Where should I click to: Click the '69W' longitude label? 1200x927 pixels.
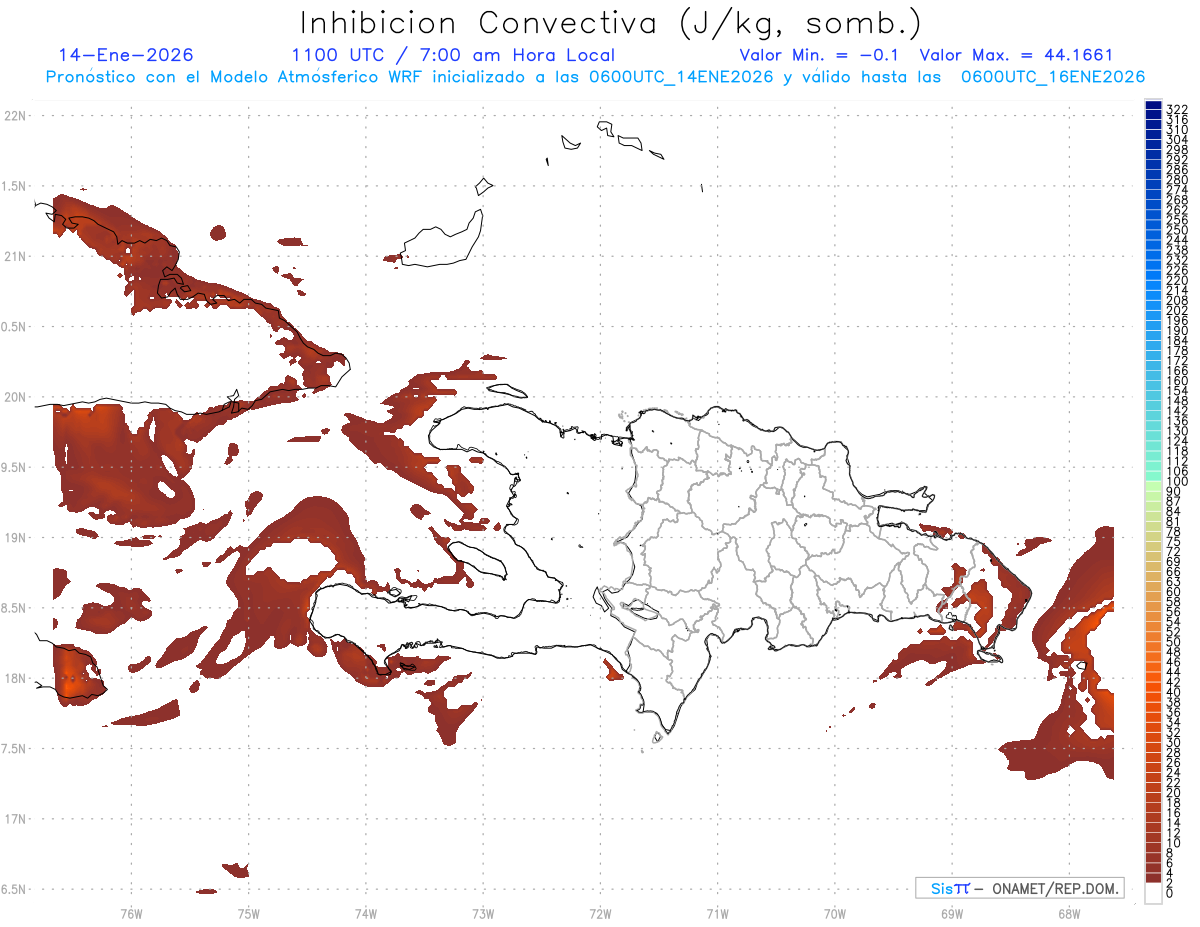(x=951, y=913)
